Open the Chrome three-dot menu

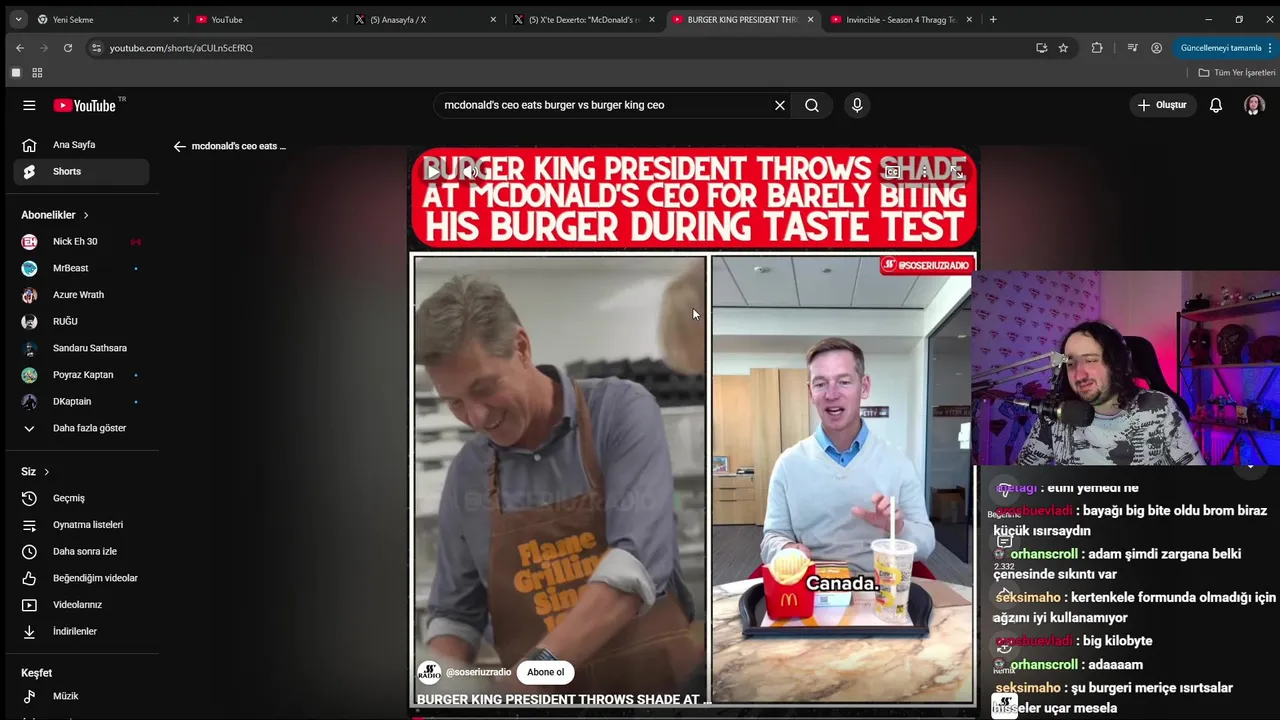(x=1270, y=48)
